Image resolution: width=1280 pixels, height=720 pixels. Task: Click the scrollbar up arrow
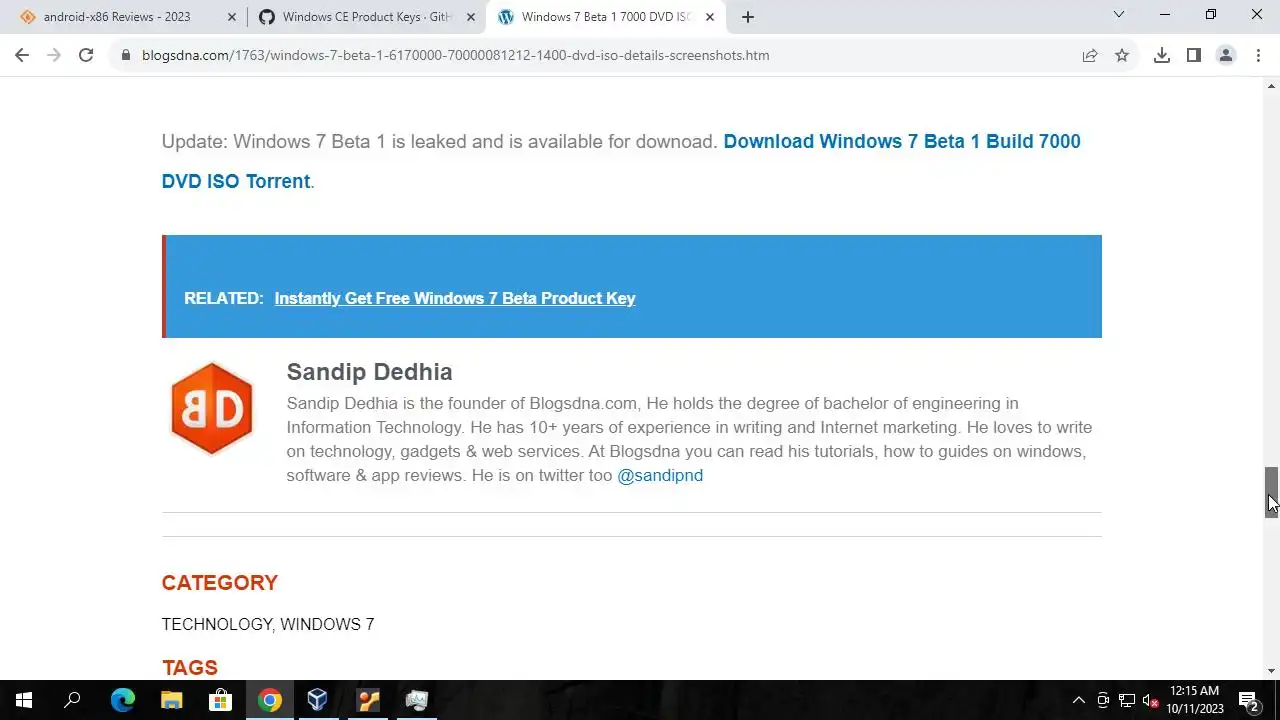click(1271, 86)
